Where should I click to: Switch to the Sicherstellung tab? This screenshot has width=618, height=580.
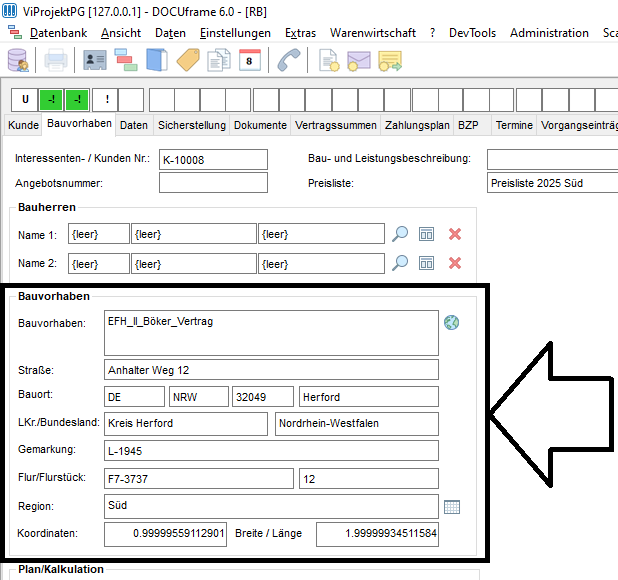coord(192,125)
